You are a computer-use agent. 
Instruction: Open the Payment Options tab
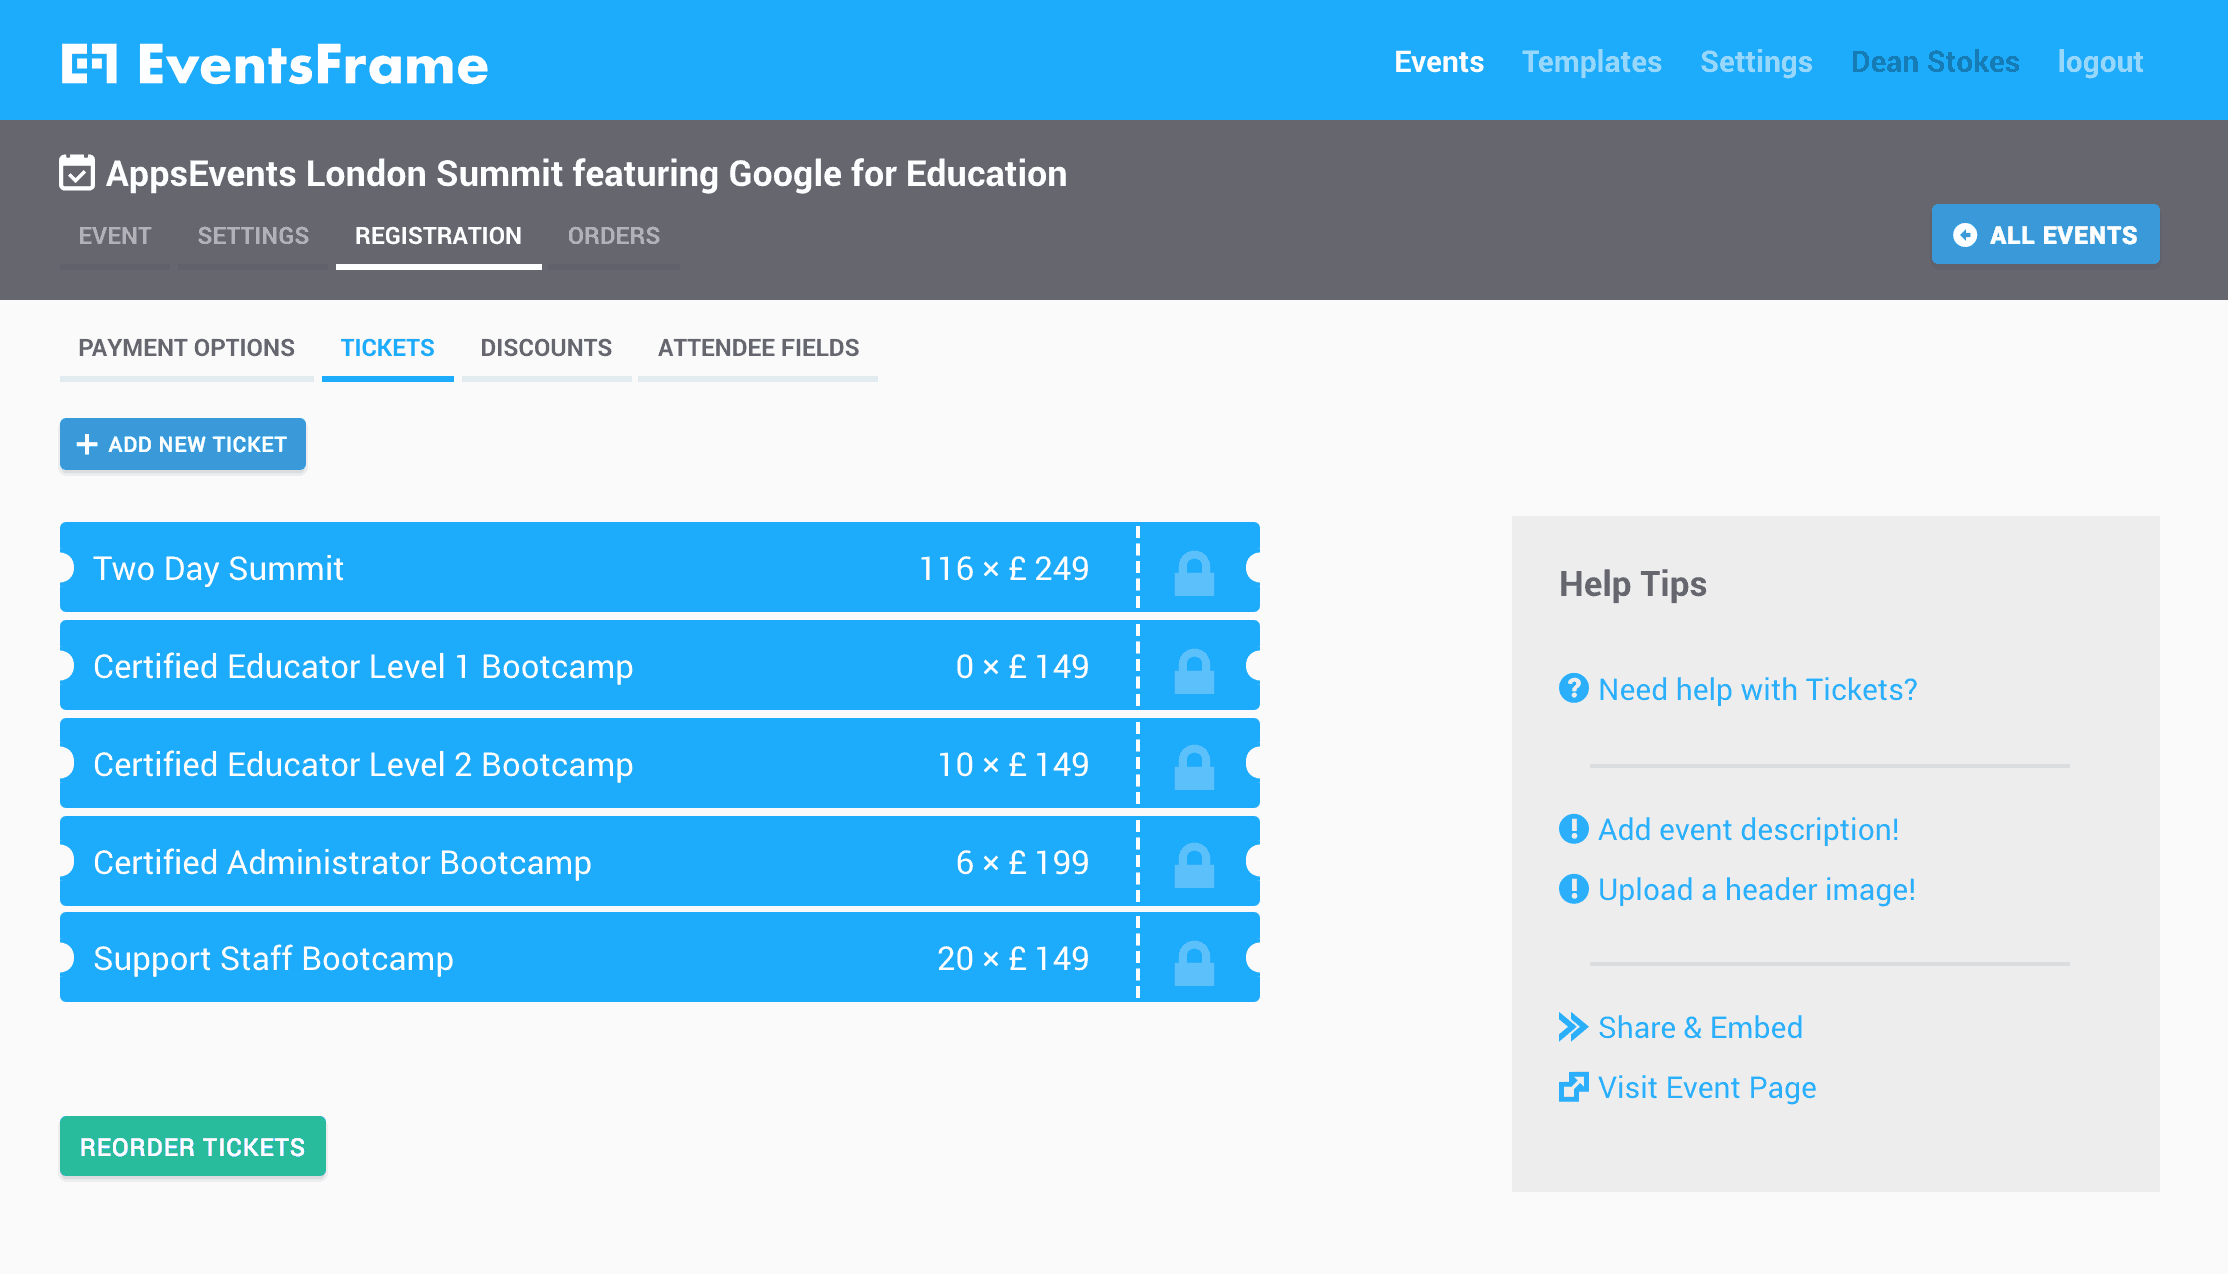[186, 348]
